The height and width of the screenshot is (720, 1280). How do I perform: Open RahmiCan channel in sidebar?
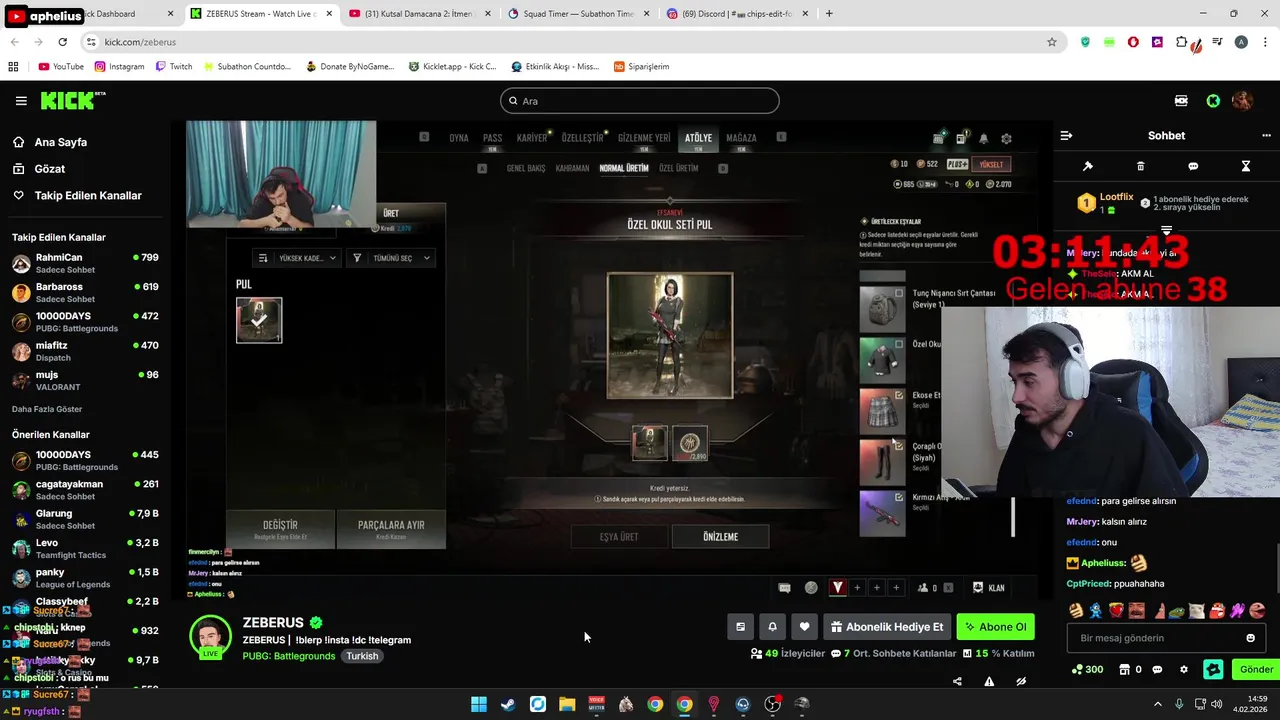click(85, 264)
